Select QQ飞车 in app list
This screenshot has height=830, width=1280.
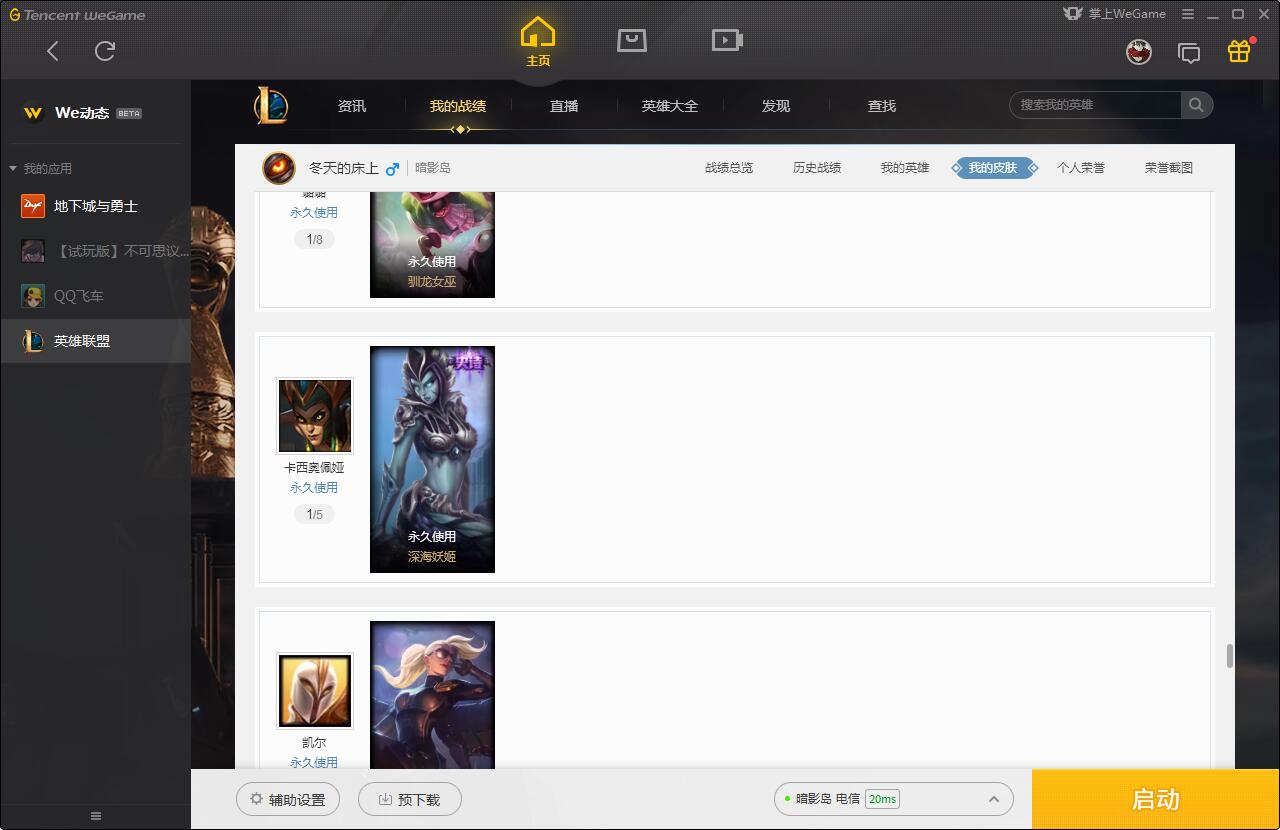click(95, 296)
